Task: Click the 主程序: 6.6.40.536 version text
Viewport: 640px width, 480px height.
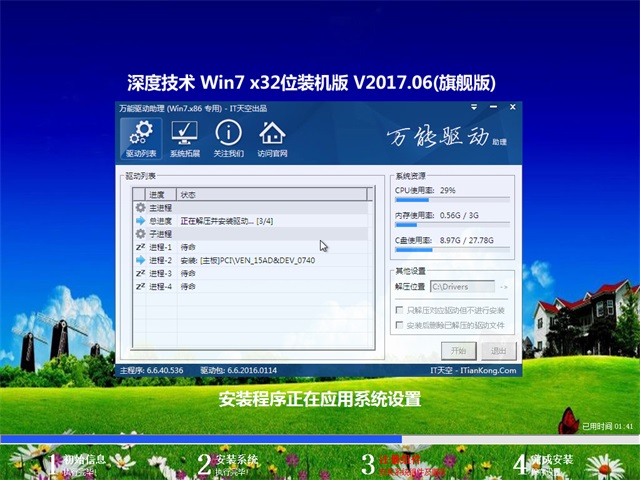Action: pyautogui.click(x=151, y=370)
